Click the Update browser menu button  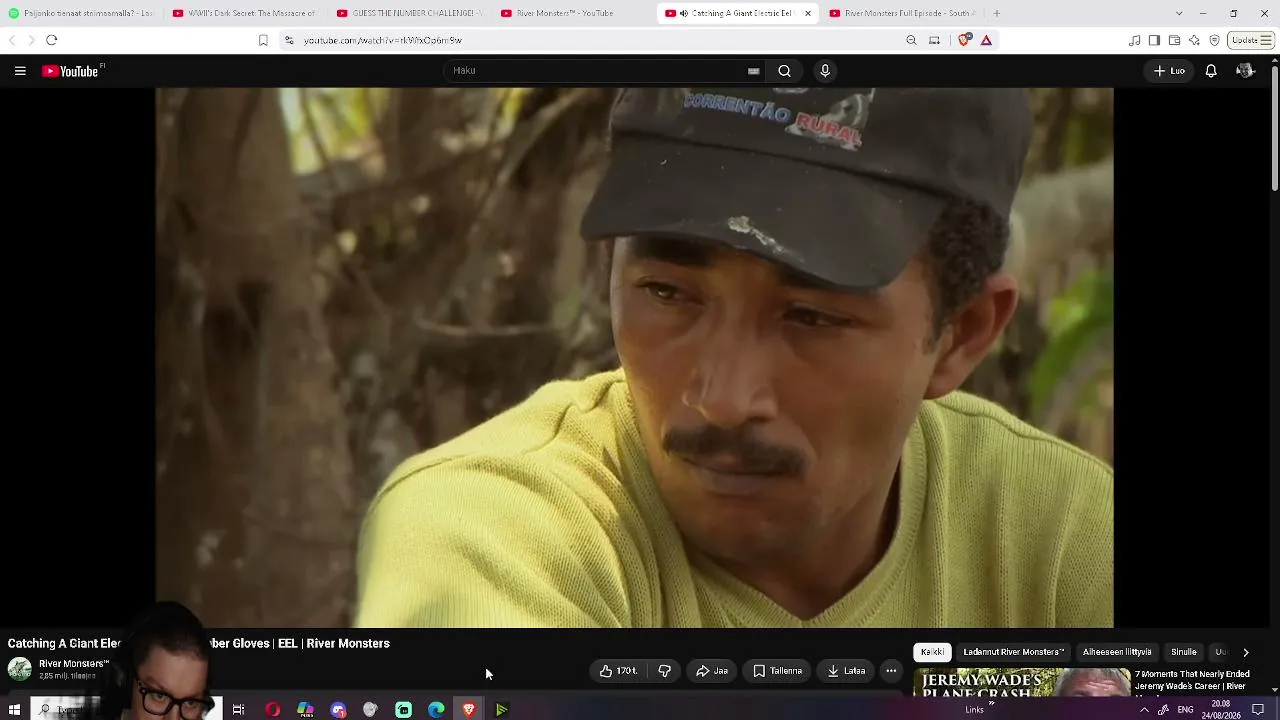click(x=1251, y=40)
